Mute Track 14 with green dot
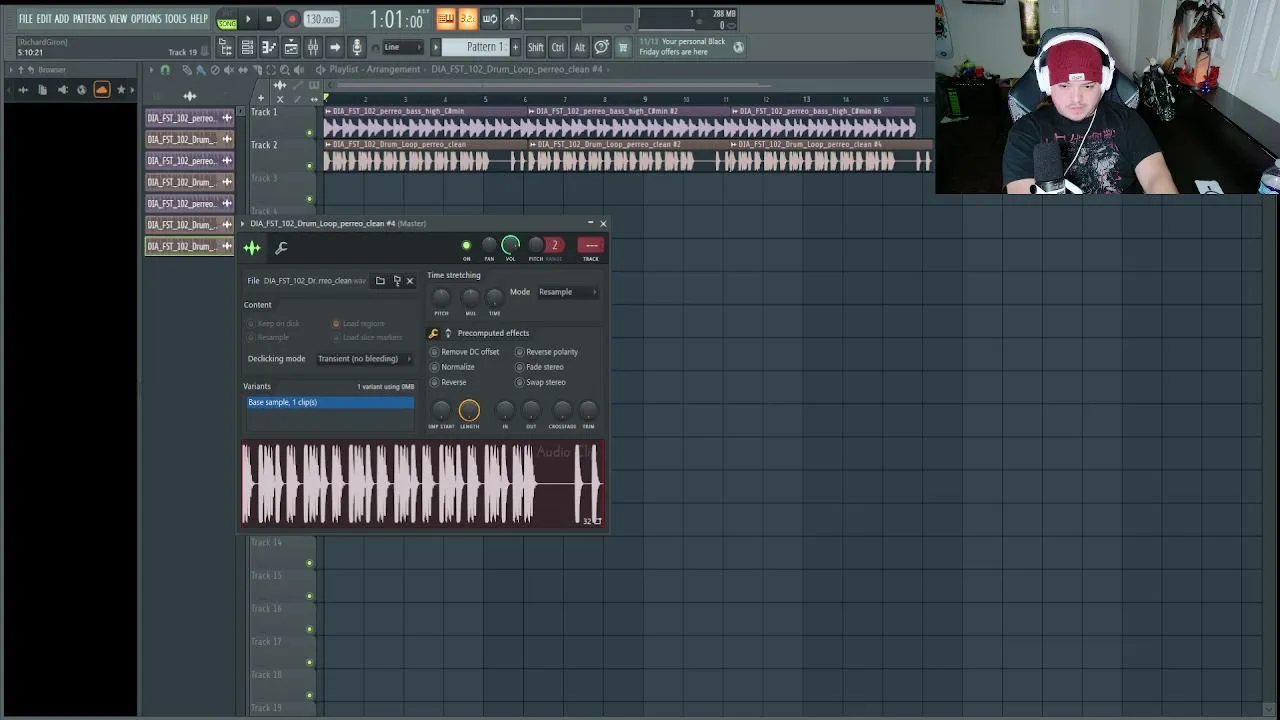 pyautogui.click(x=309, y=563)
